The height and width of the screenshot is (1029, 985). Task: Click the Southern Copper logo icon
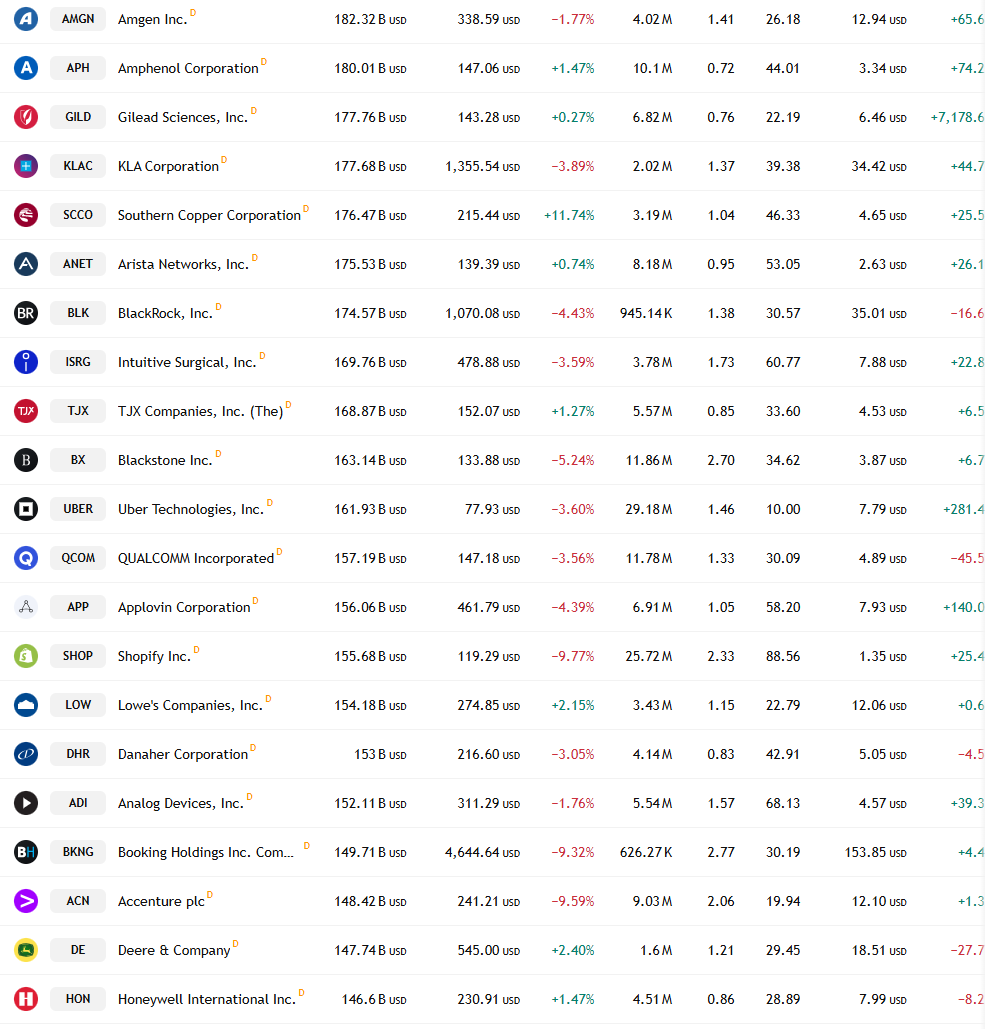coord(26,215)
